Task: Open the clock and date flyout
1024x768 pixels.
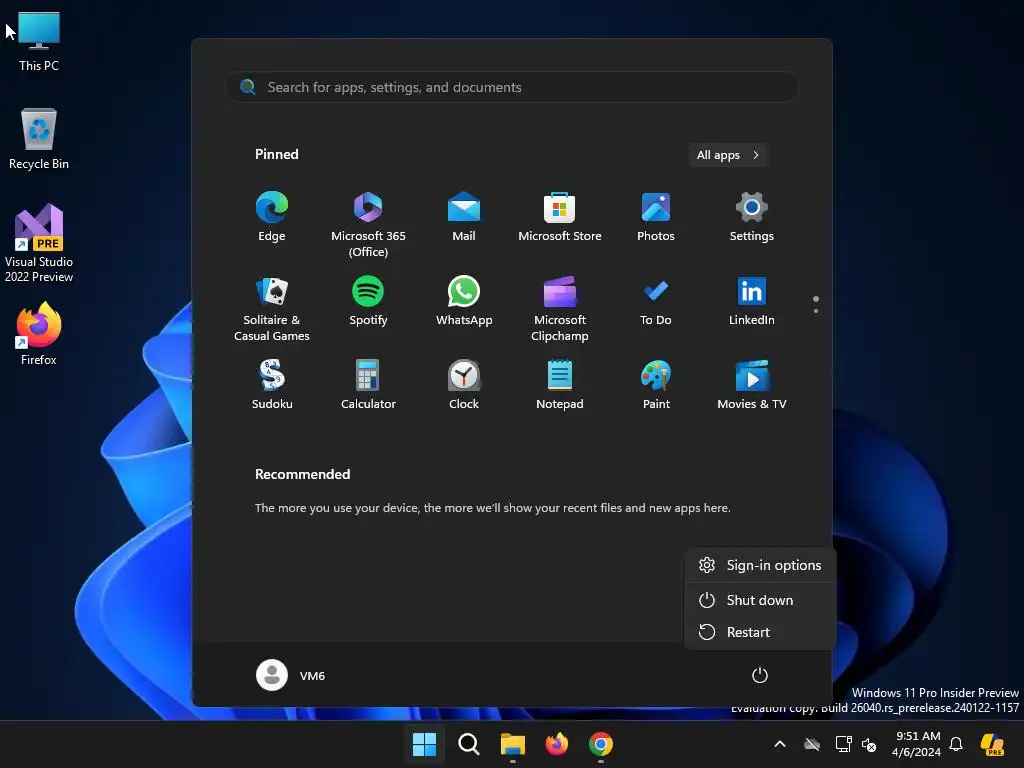Action: 916,744
